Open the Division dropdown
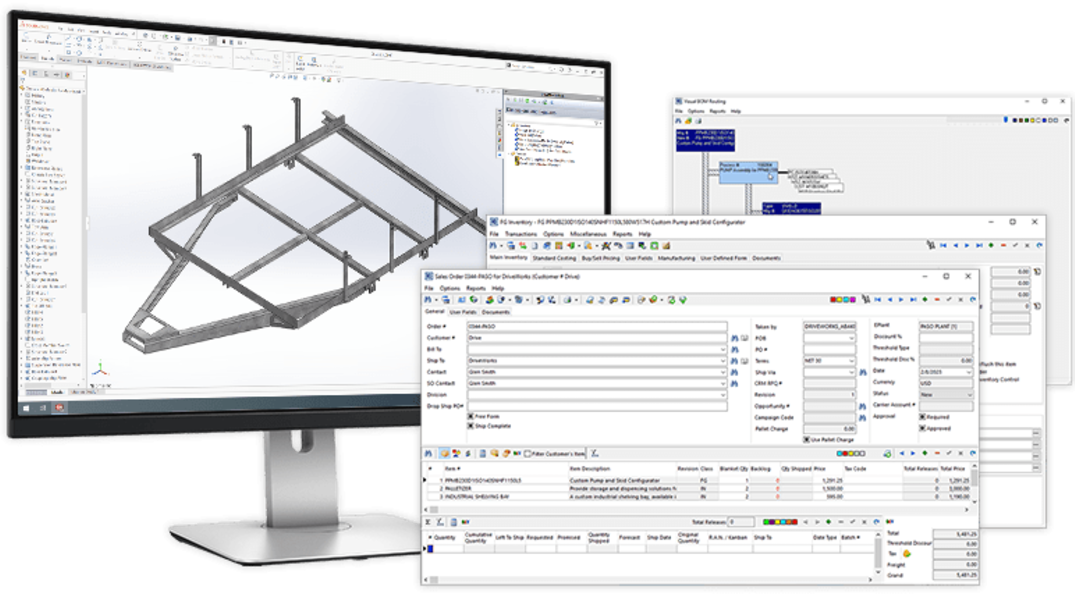1075x594 pixels. point(723,395)
